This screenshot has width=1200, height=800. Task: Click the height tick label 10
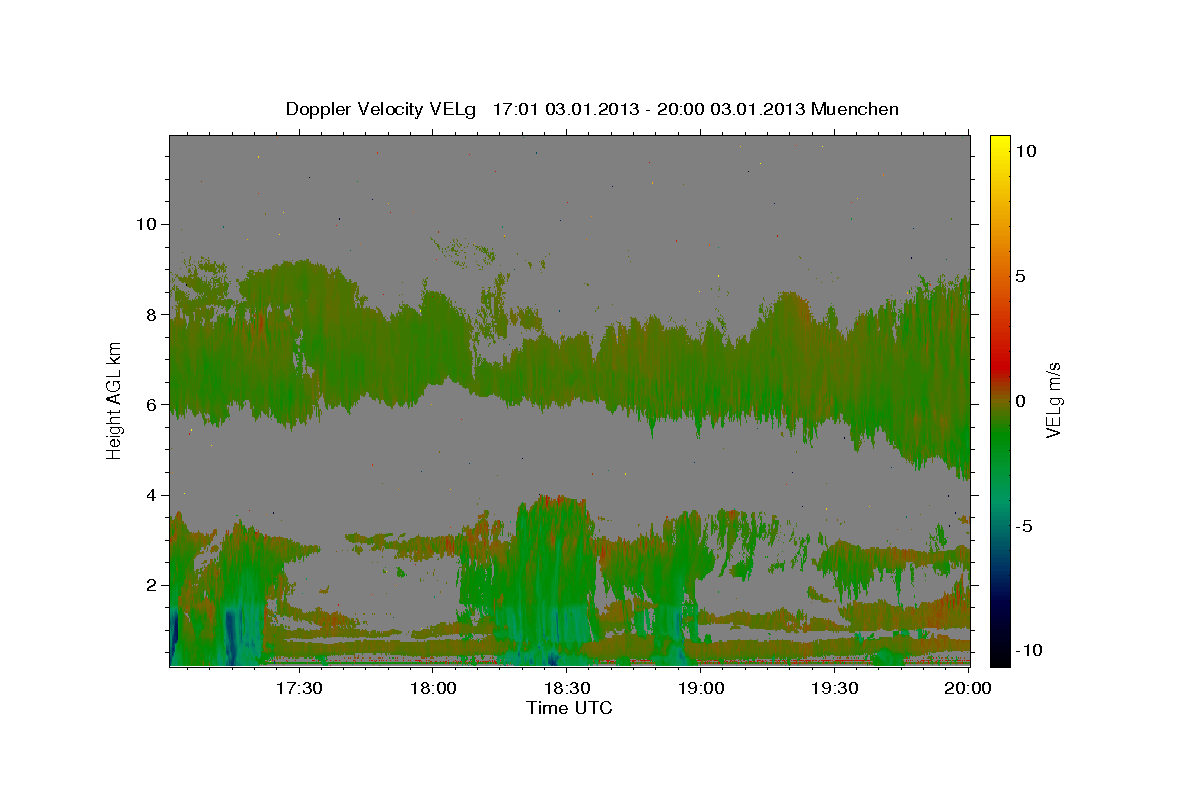(145, 224)
